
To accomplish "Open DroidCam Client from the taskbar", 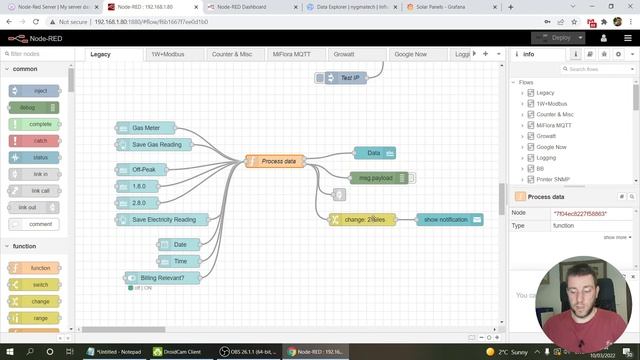I will [178, 351].
